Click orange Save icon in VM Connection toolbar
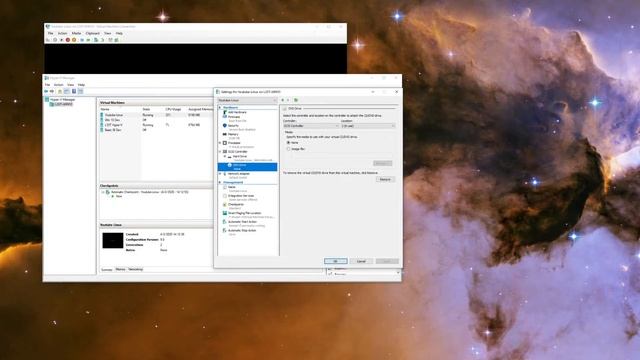This screenshot has height=360, width=640. click(74, 40)
